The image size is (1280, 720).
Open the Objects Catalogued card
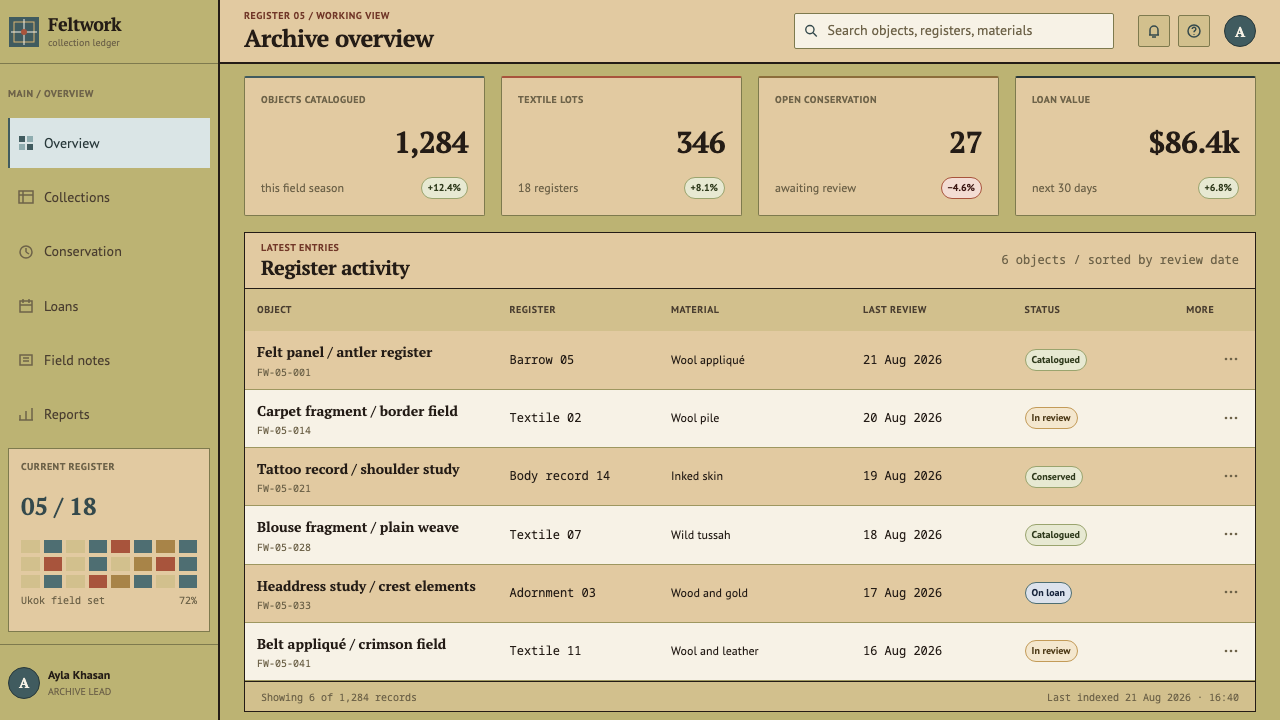point(365,146)
